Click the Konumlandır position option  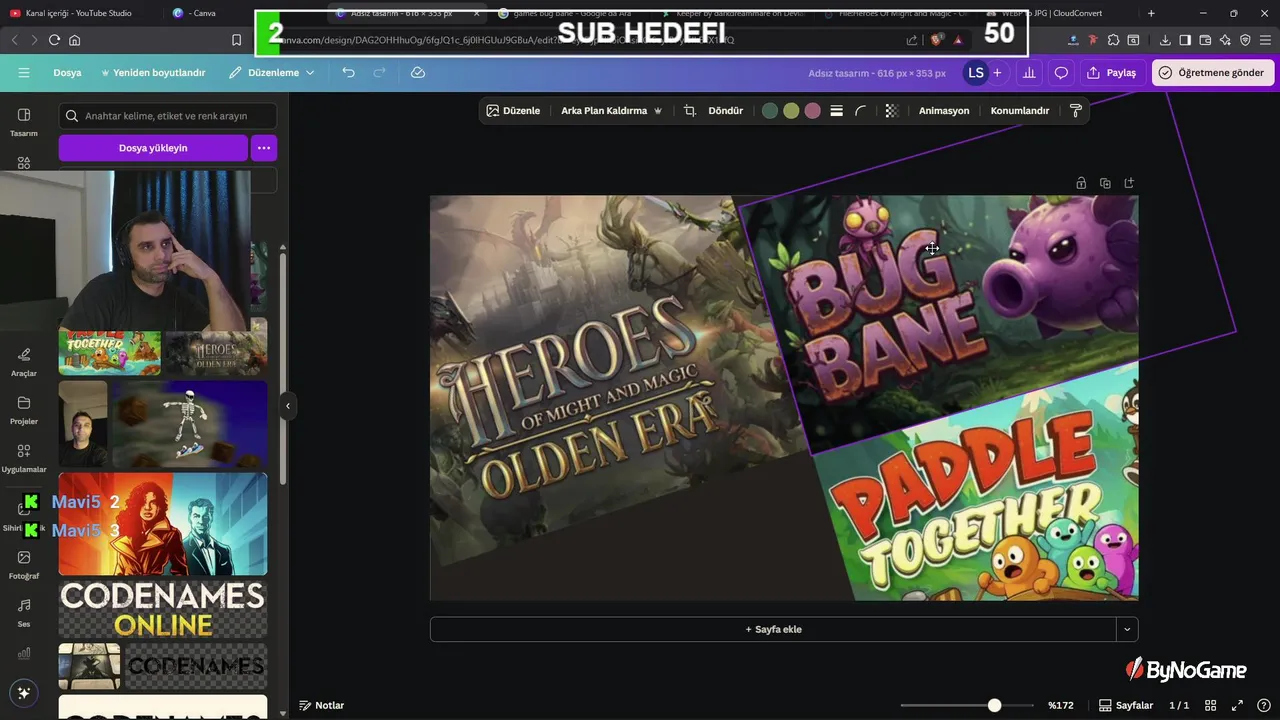[1020, 111]
